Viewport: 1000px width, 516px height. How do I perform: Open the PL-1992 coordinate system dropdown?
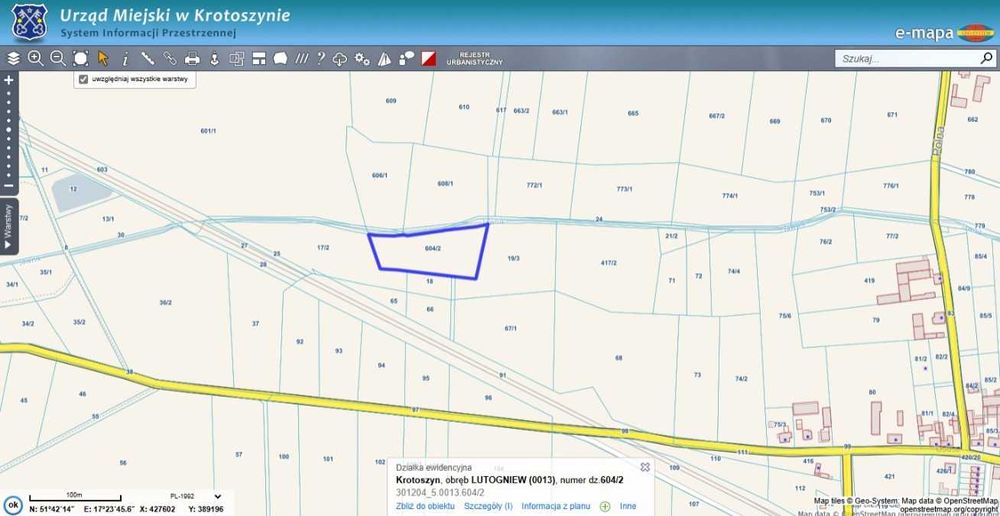[196, 496]
